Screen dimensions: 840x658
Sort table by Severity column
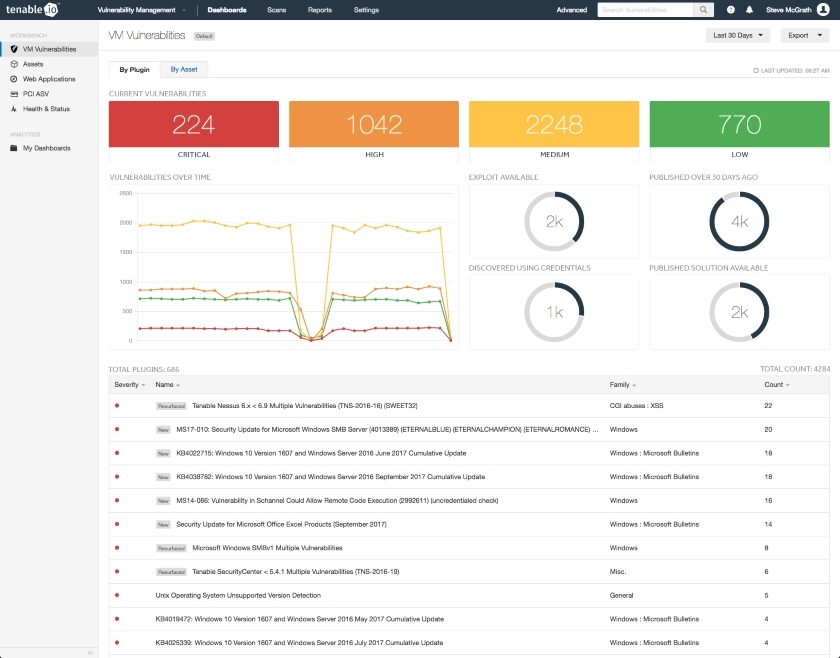pyautogui.click(x=129, y=385)
